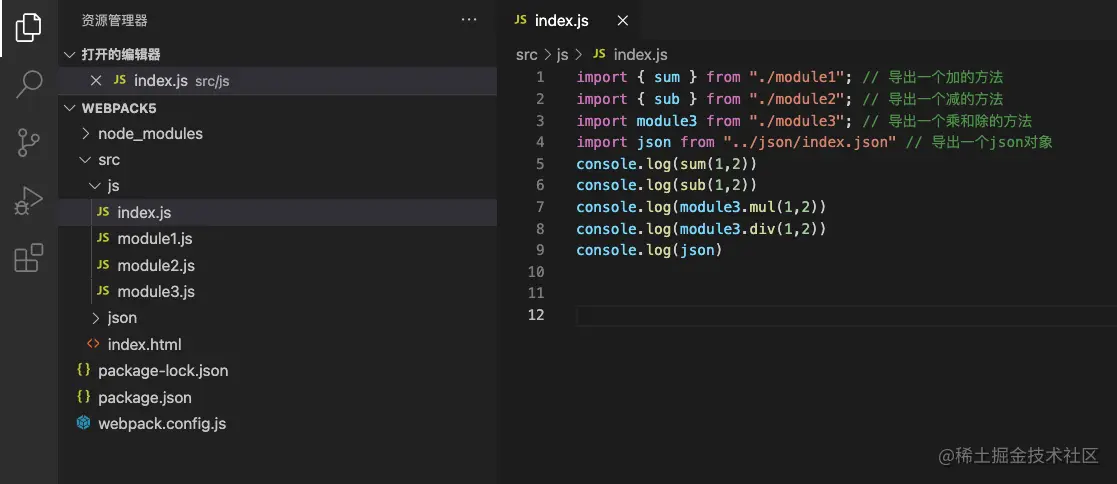The image size is (1117, 484).
Task: Click line number 1 in gutter
Action: [x=540, y=77]
